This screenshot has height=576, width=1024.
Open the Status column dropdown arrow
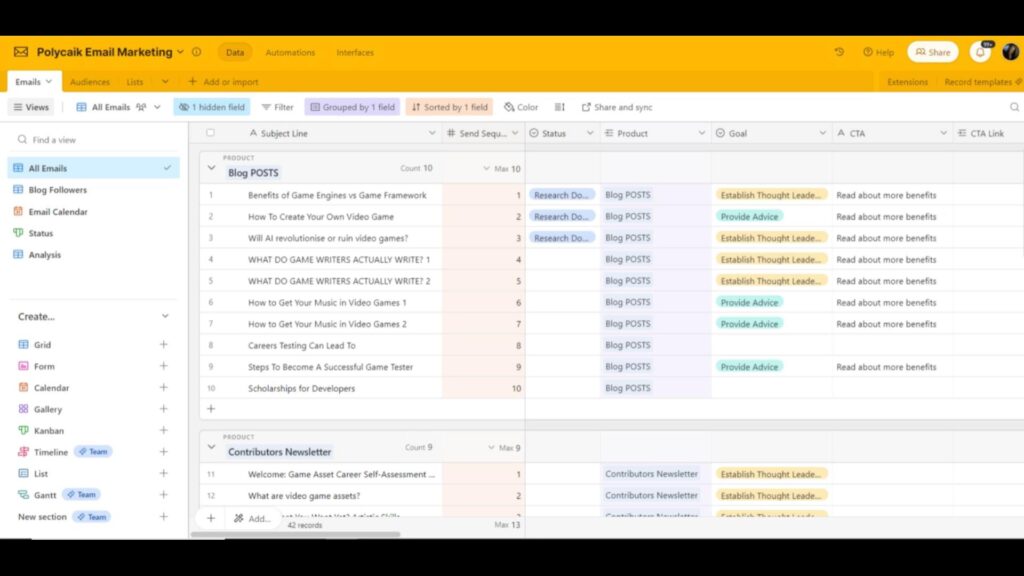[588, 133]
